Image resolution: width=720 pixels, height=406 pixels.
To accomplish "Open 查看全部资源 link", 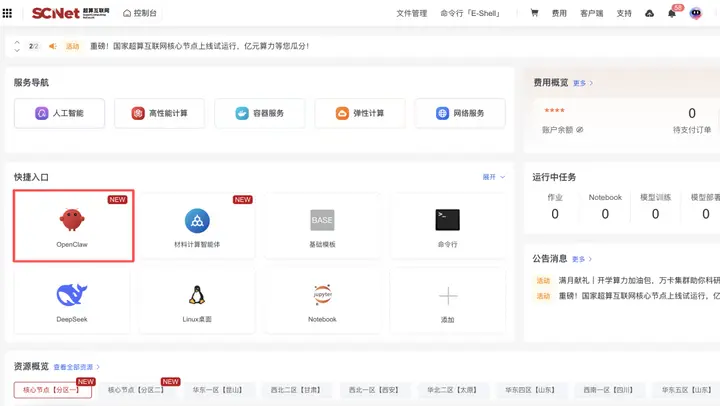I will click(x=76, y=367).
